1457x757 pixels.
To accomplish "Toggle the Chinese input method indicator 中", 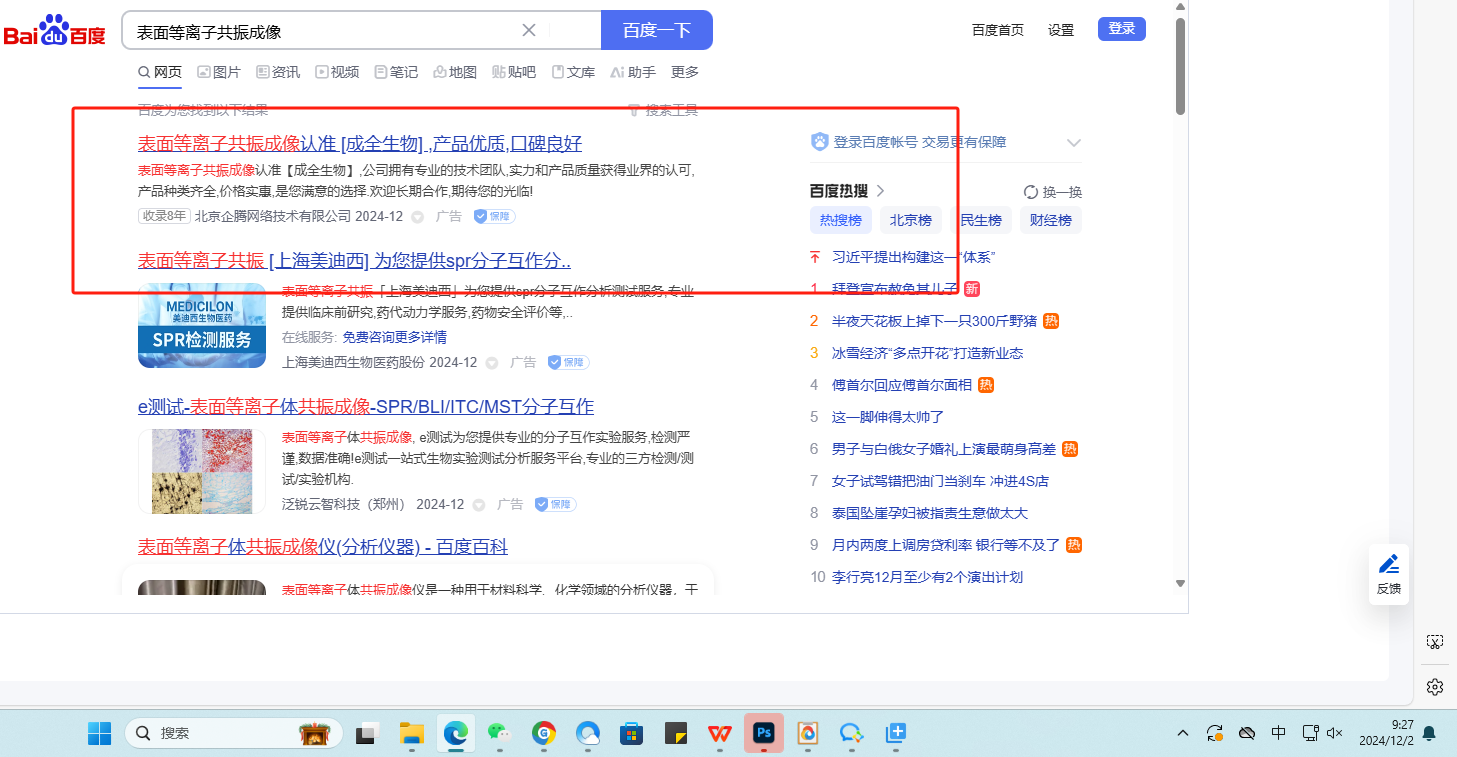I will coord(1278,733).
